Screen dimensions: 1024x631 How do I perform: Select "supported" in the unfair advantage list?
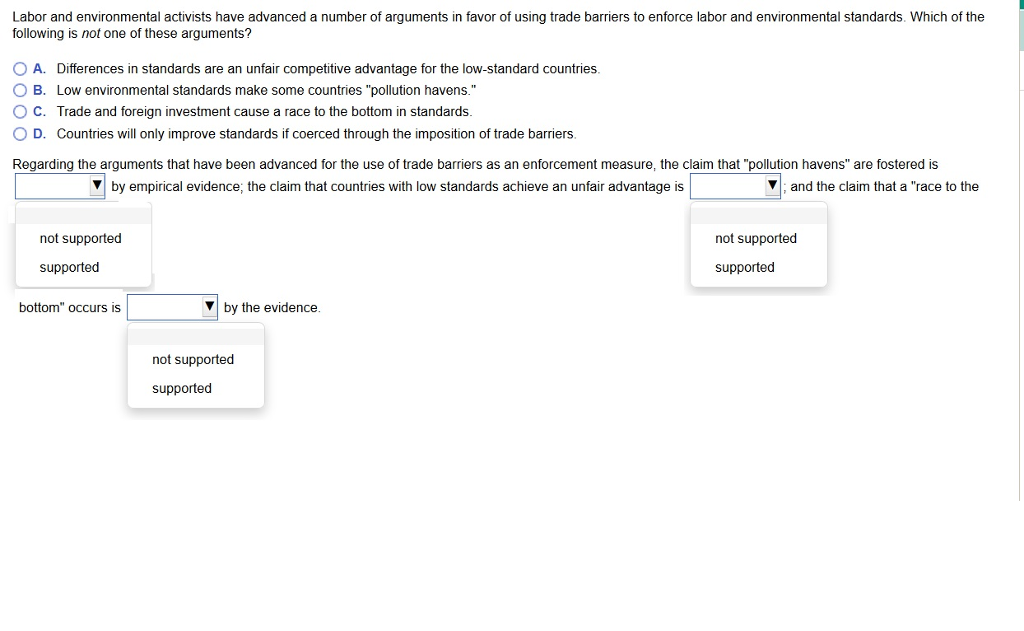(745, 268)
